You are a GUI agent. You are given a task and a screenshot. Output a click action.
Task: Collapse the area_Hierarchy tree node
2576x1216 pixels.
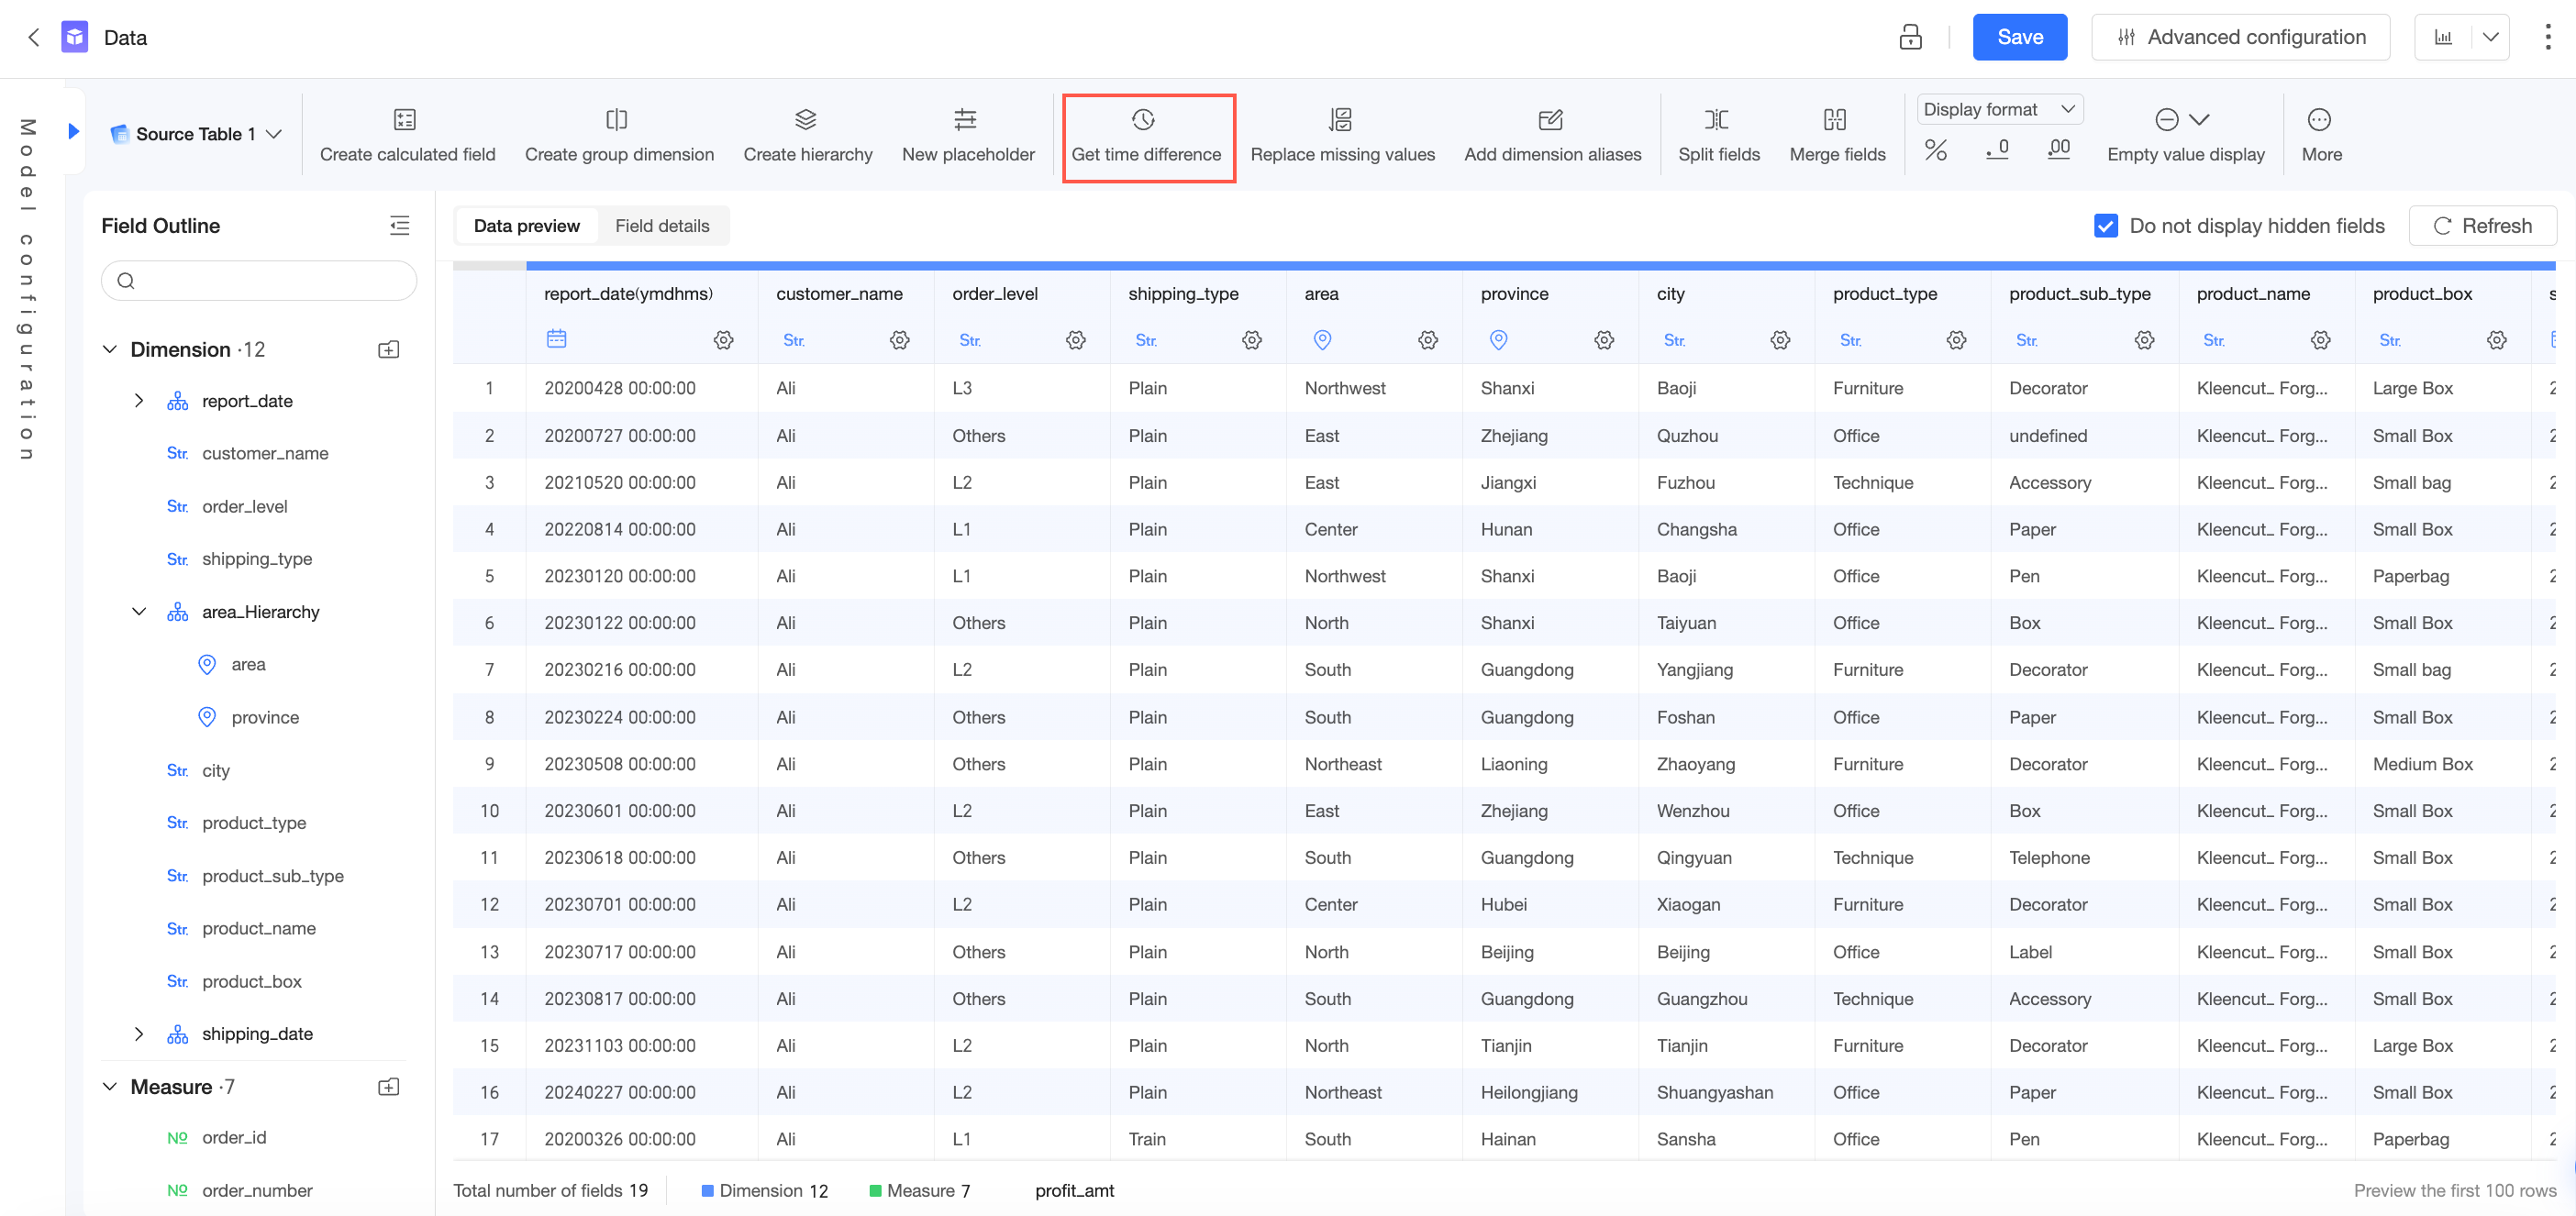pyautogui.click(x=139, y=612)
